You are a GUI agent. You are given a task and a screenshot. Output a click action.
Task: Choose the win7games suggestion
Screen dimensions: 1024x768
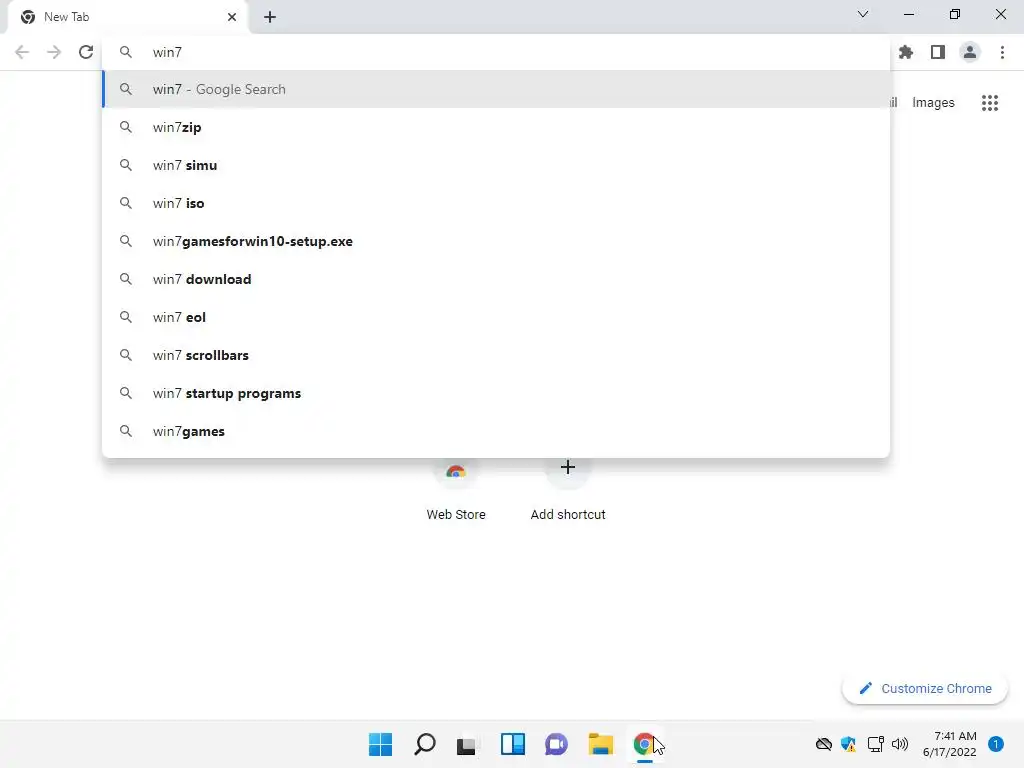(496, 431)
